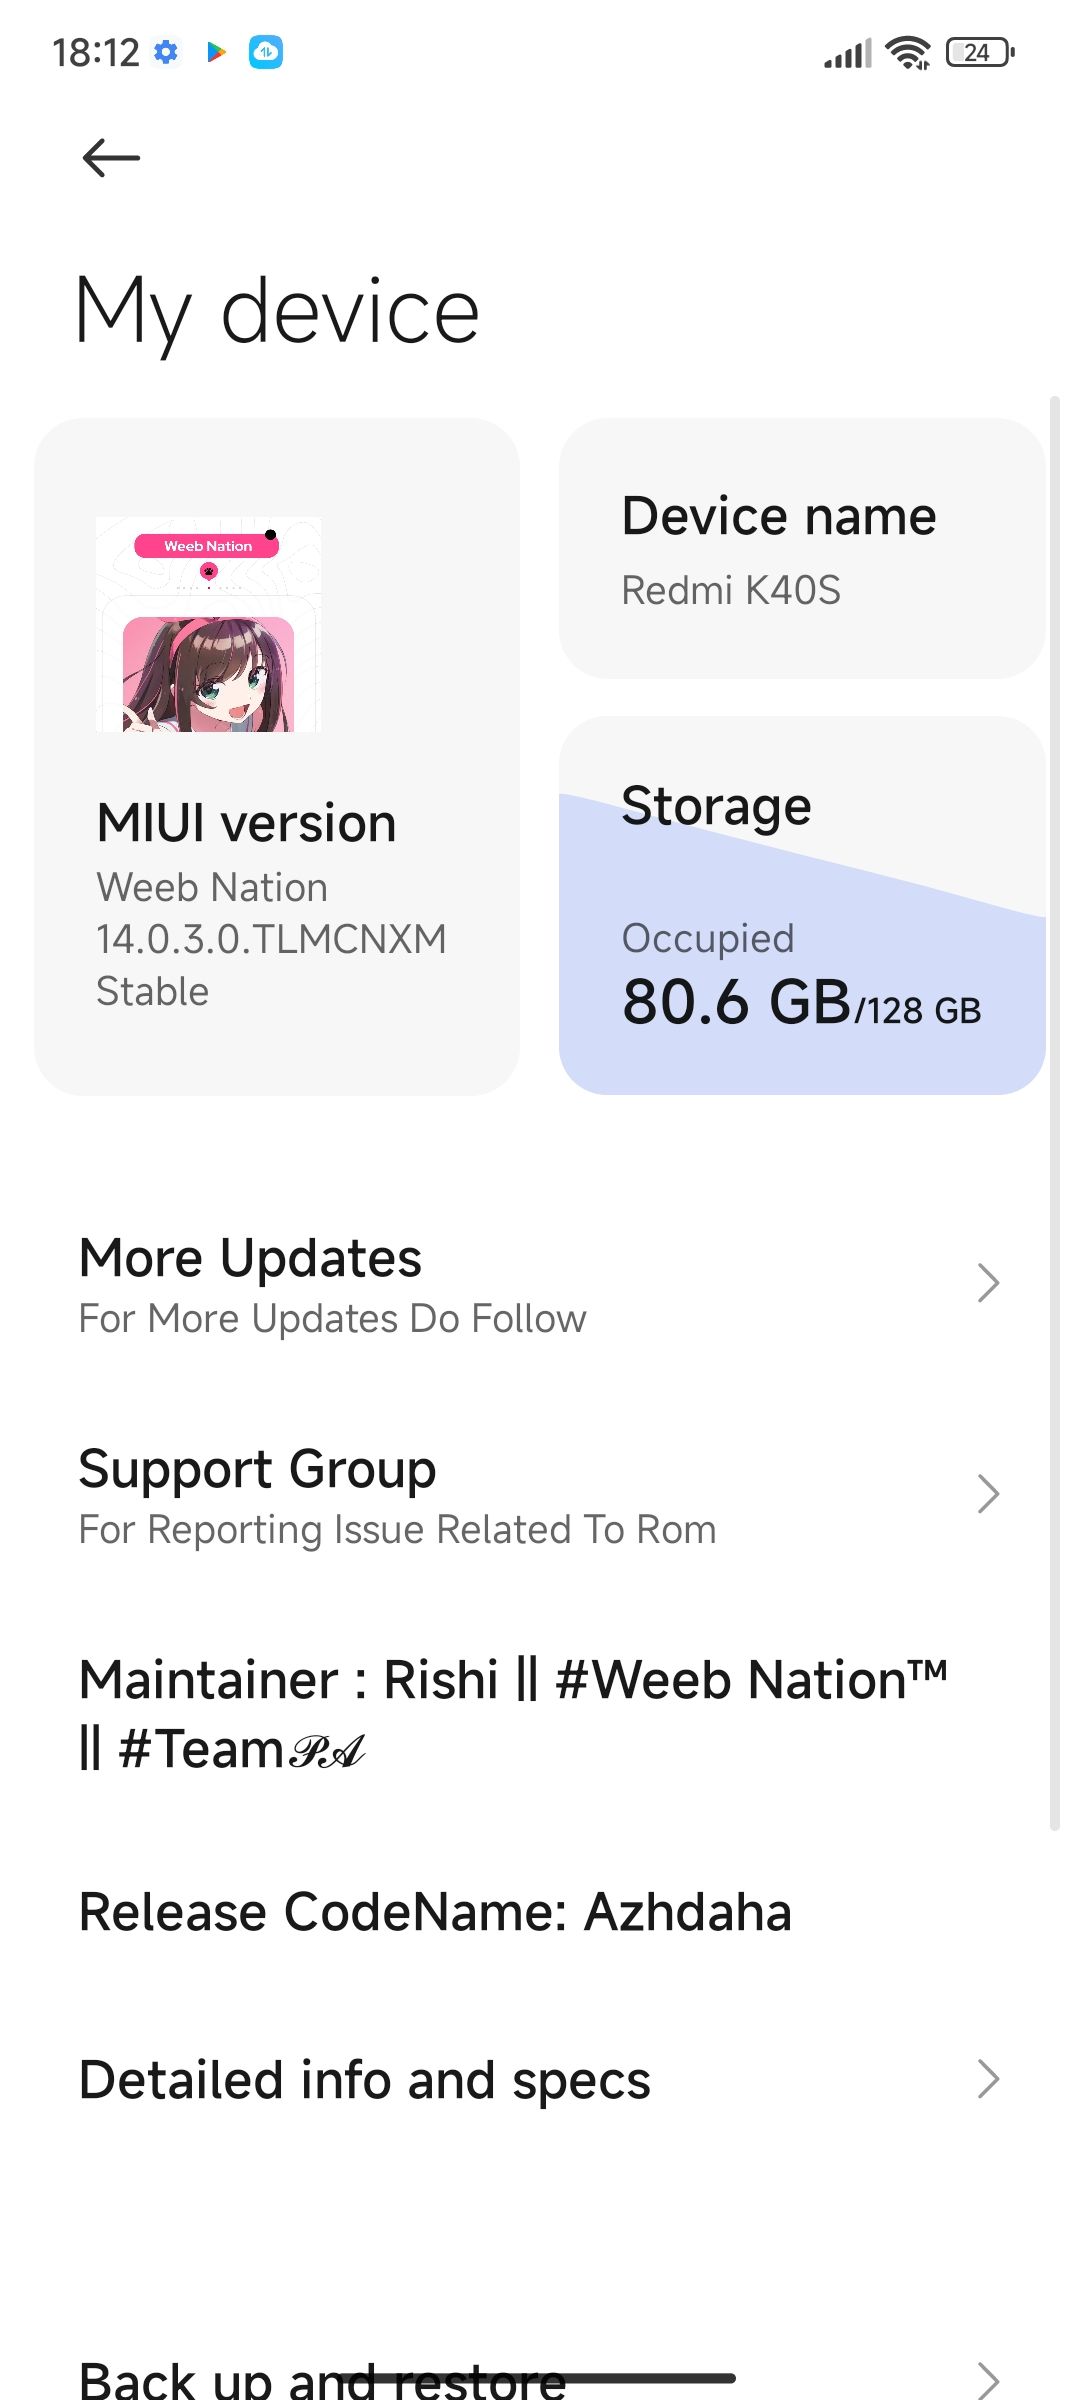Open the MIUI version card
This screenshot has height=2400, width=1080.
(x=277, y=900)
